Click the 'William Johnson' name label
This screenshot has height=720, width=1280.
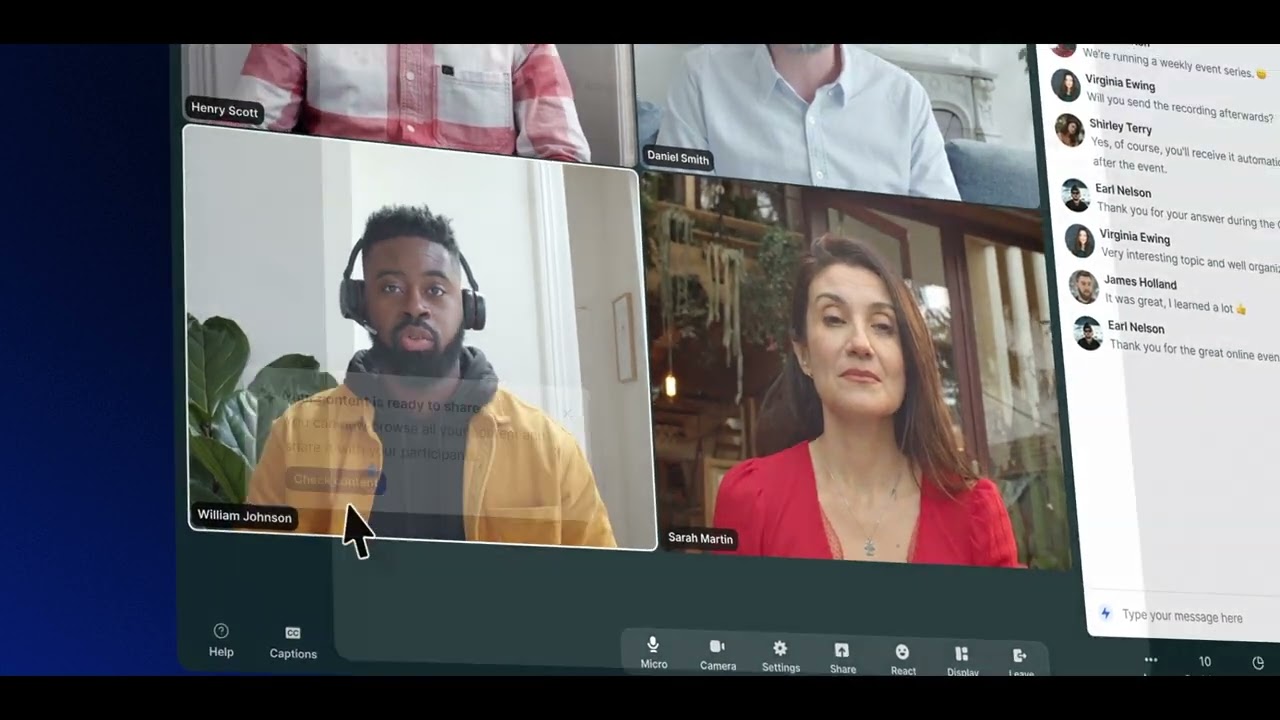coord(244,516)
